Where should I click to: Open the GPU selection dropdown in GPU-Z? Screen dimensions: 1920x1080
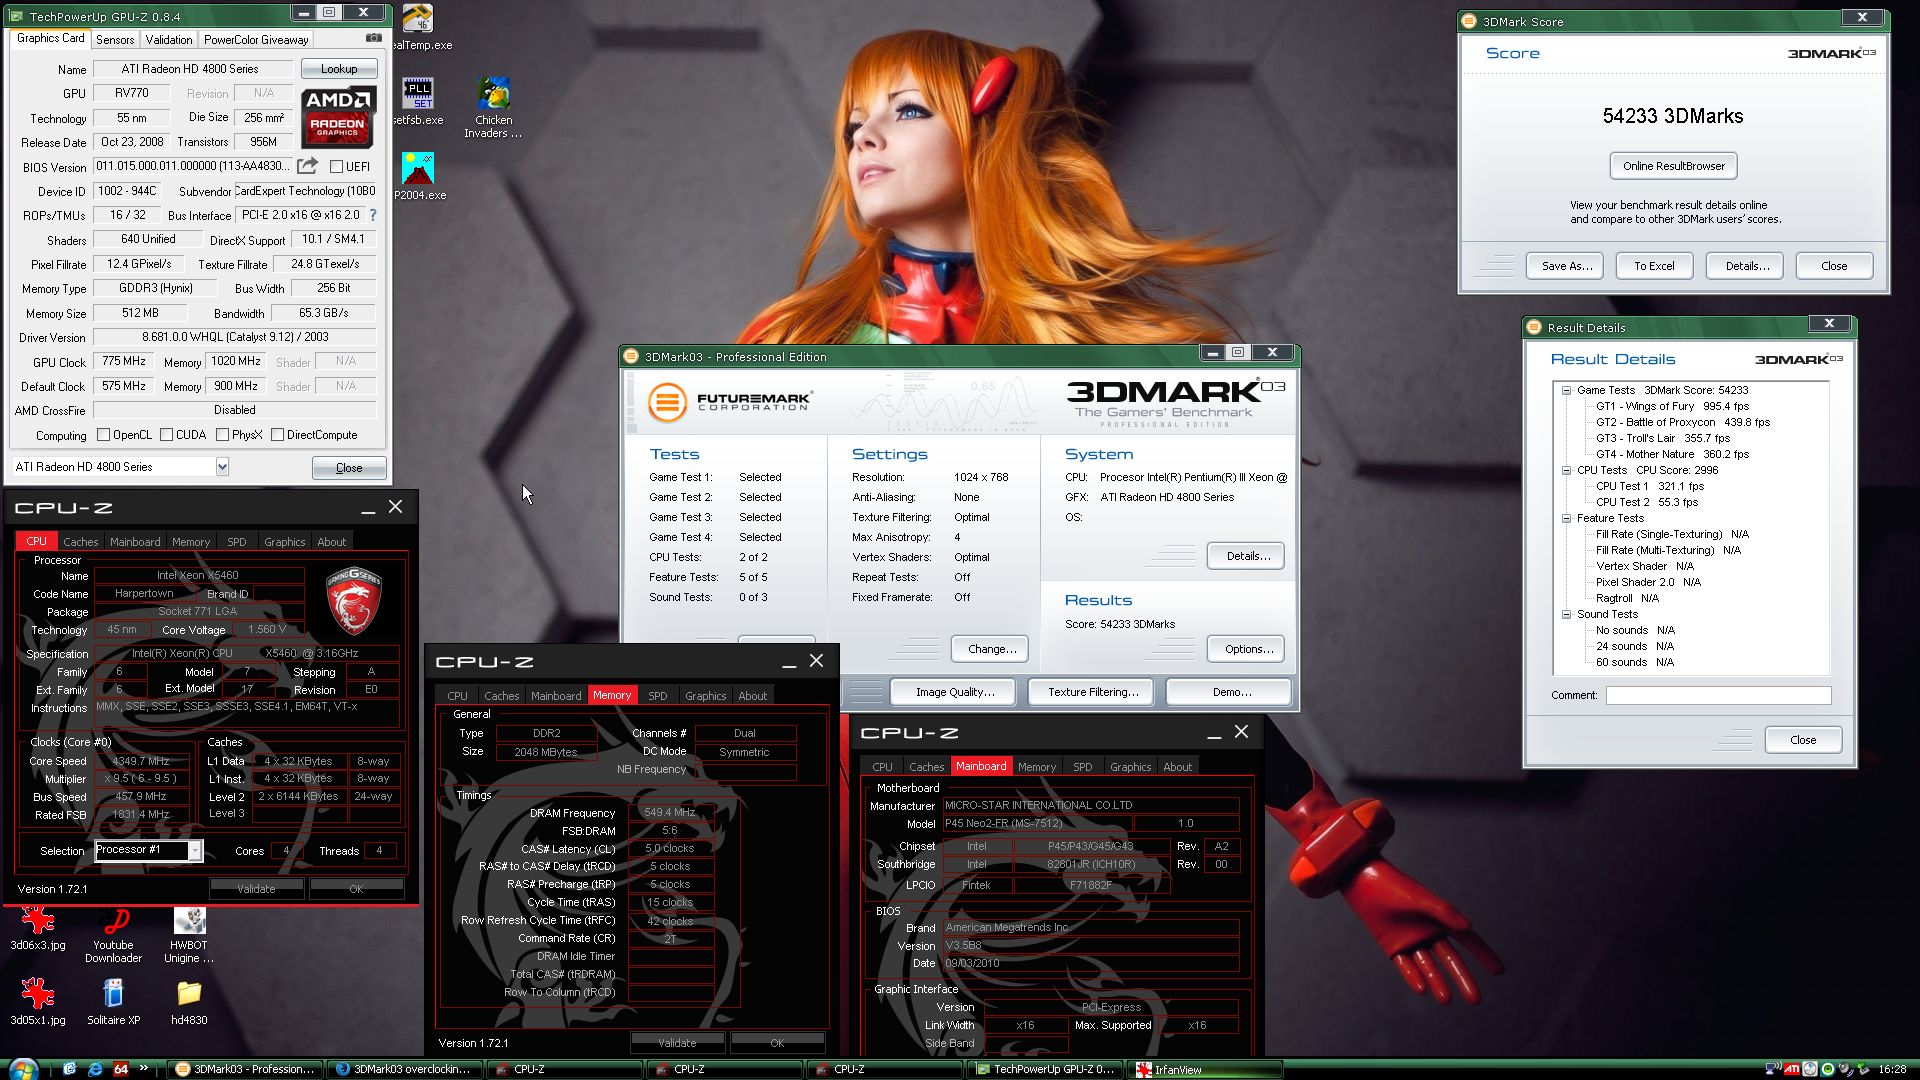point(222,467)
